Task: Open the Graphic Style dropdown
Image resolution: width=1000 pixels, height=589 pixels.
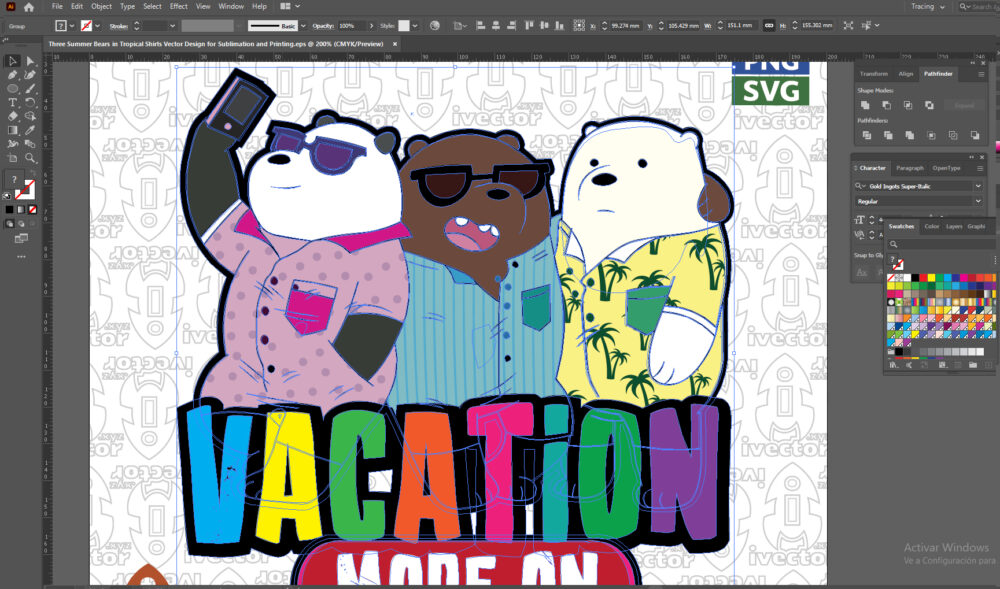Action: coord(415,26)
